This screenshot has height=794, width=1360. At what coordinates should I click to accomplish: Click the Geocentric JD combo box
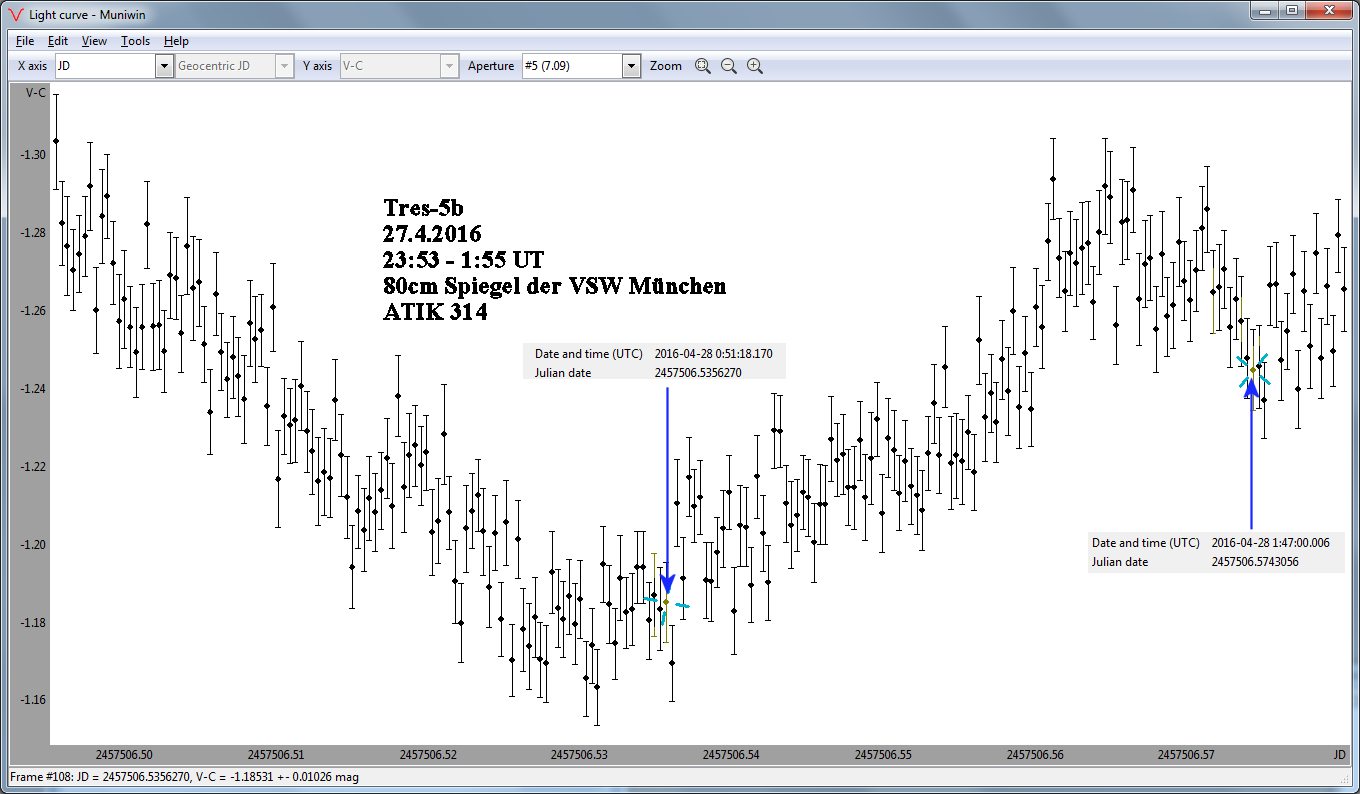tap(234, 66)
